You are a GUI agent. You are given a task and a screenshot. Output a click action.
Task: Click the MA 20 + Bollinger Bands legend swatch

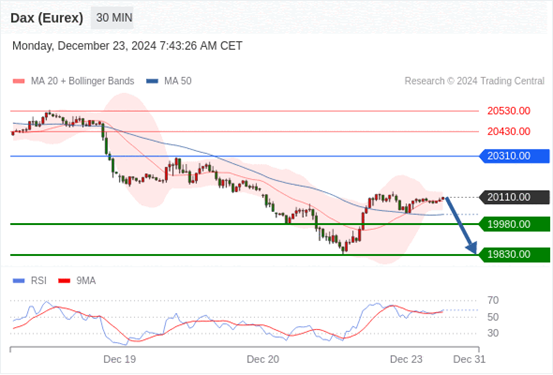19,81
